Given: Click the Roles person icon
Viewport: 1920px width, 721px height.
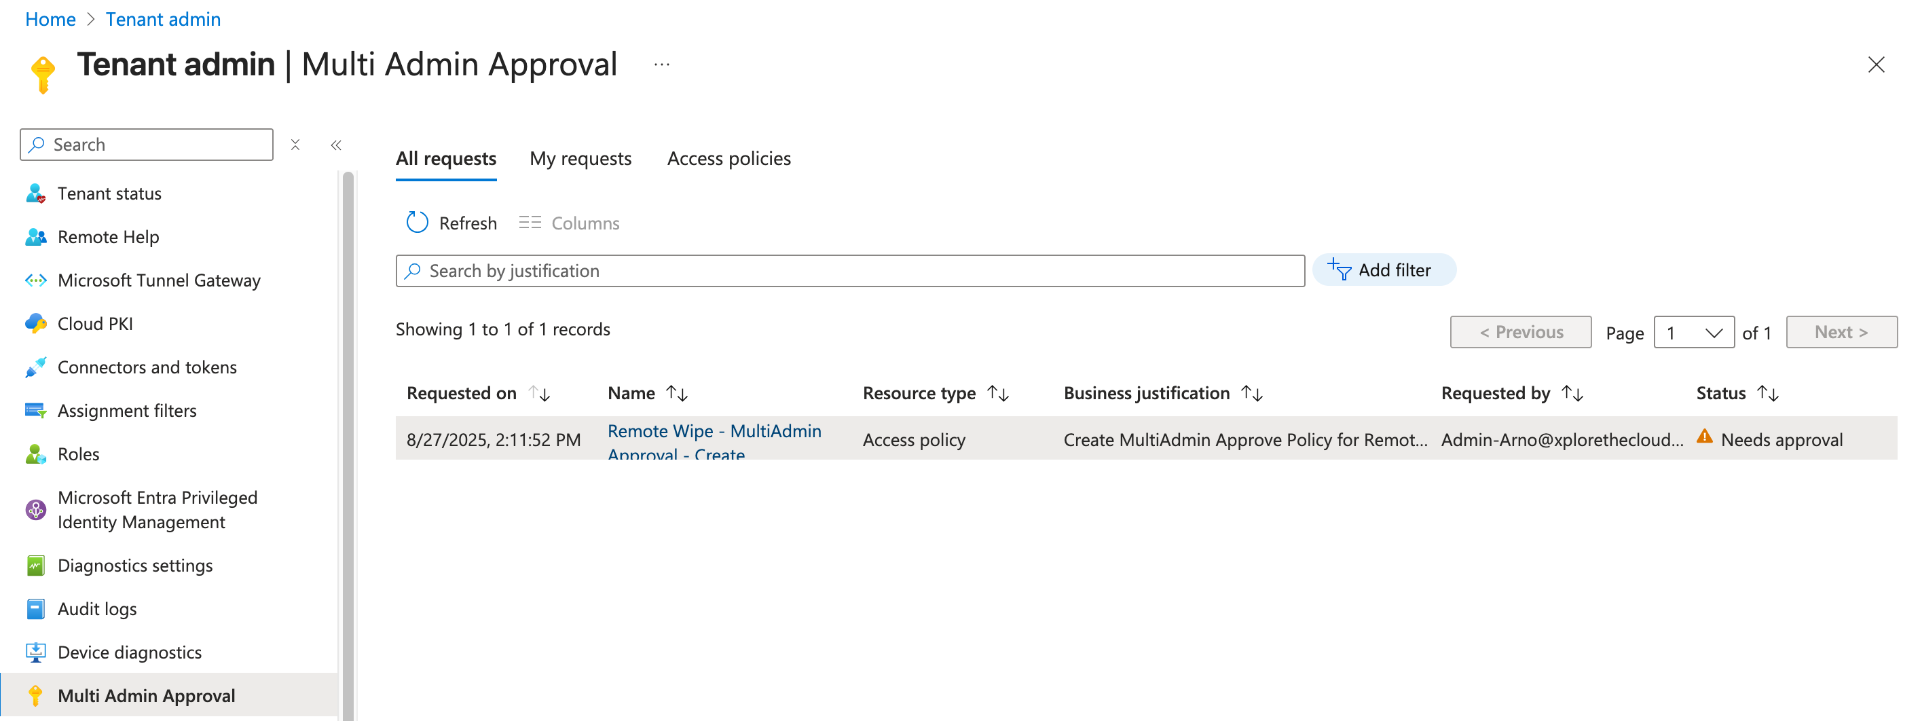Looking at the screenshot, I should tap(36, 455).
